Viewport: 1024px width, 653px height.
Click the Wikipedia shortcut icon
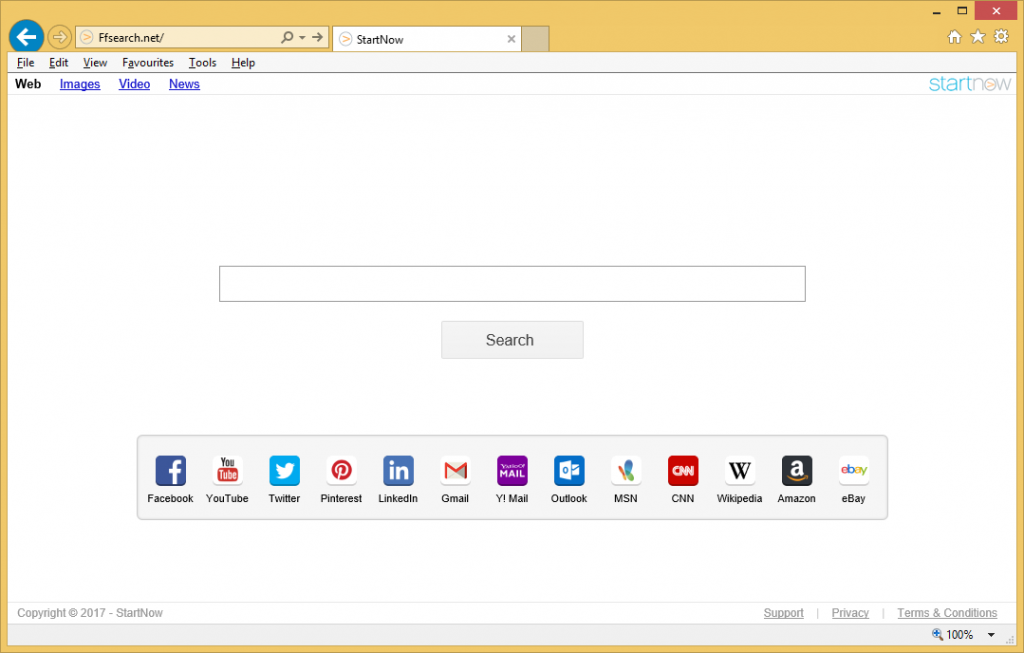pyautogui.click(x=739, y=471)
